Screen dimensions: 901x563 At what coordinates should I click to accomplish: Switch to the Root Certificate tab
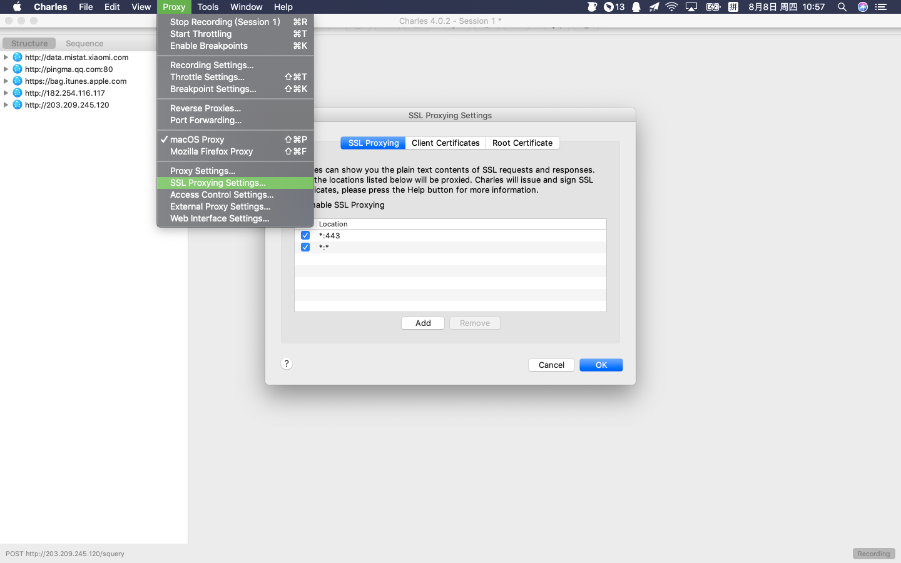click(x=522, y=143)
